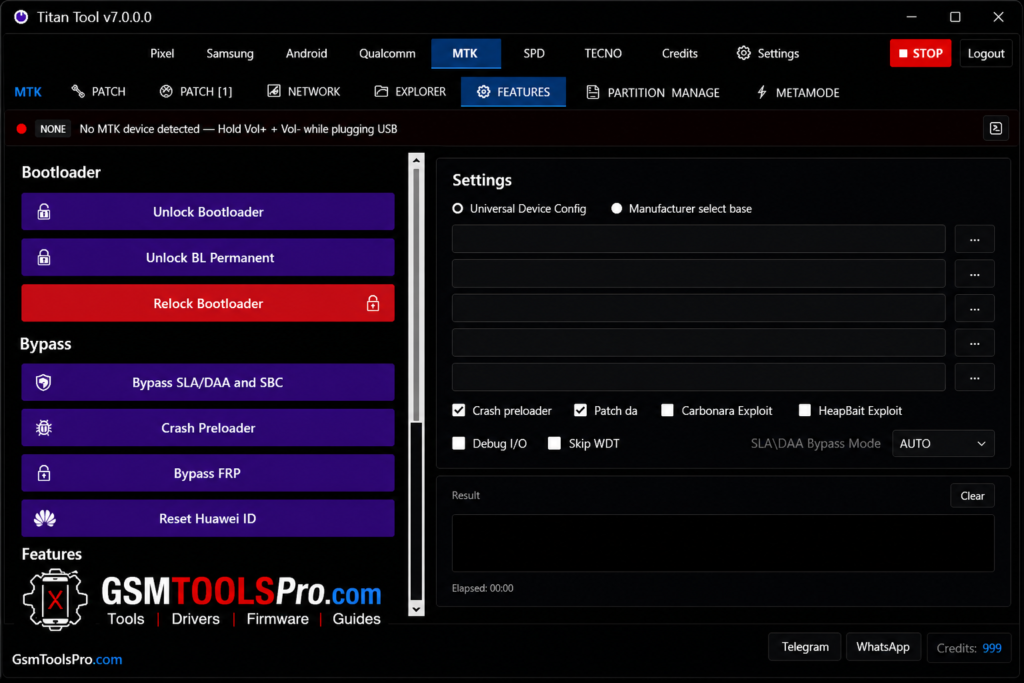Open the Credits tab
This screenshot has height=683, width=1024.
point(679,54)
